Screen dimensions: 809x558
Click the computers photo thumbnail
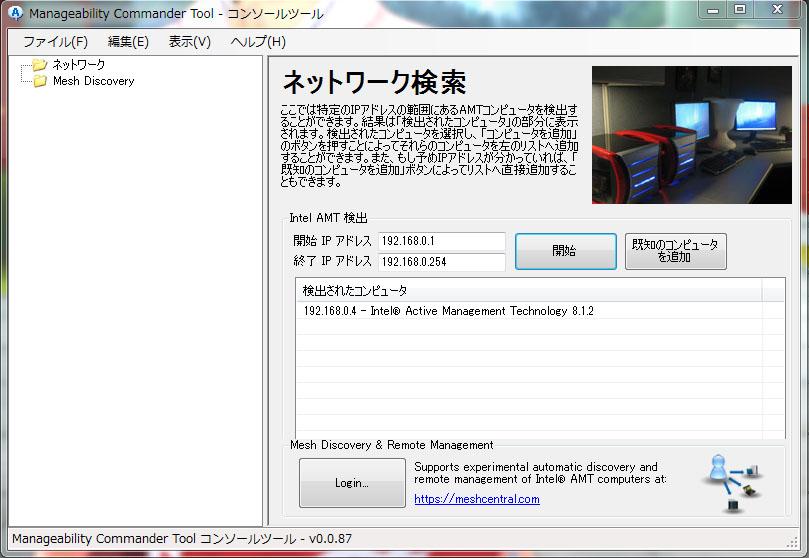coord(691,135)
